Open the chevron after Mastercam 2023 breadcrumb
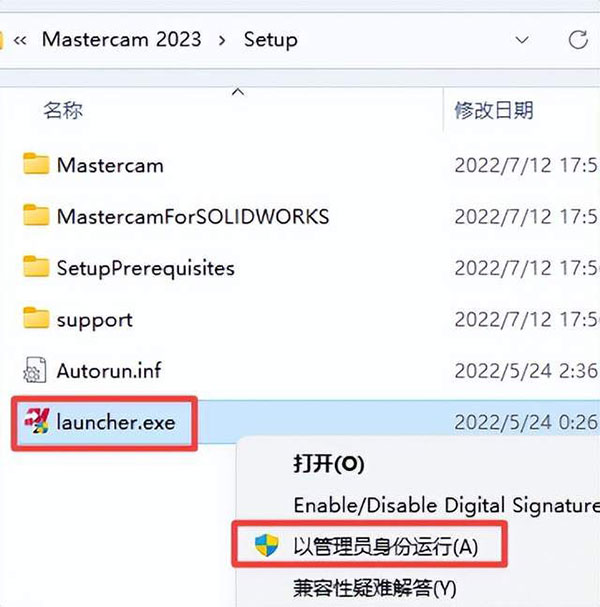Image resolution: width=600 pixels, height=607 pixels. (222, 40)
